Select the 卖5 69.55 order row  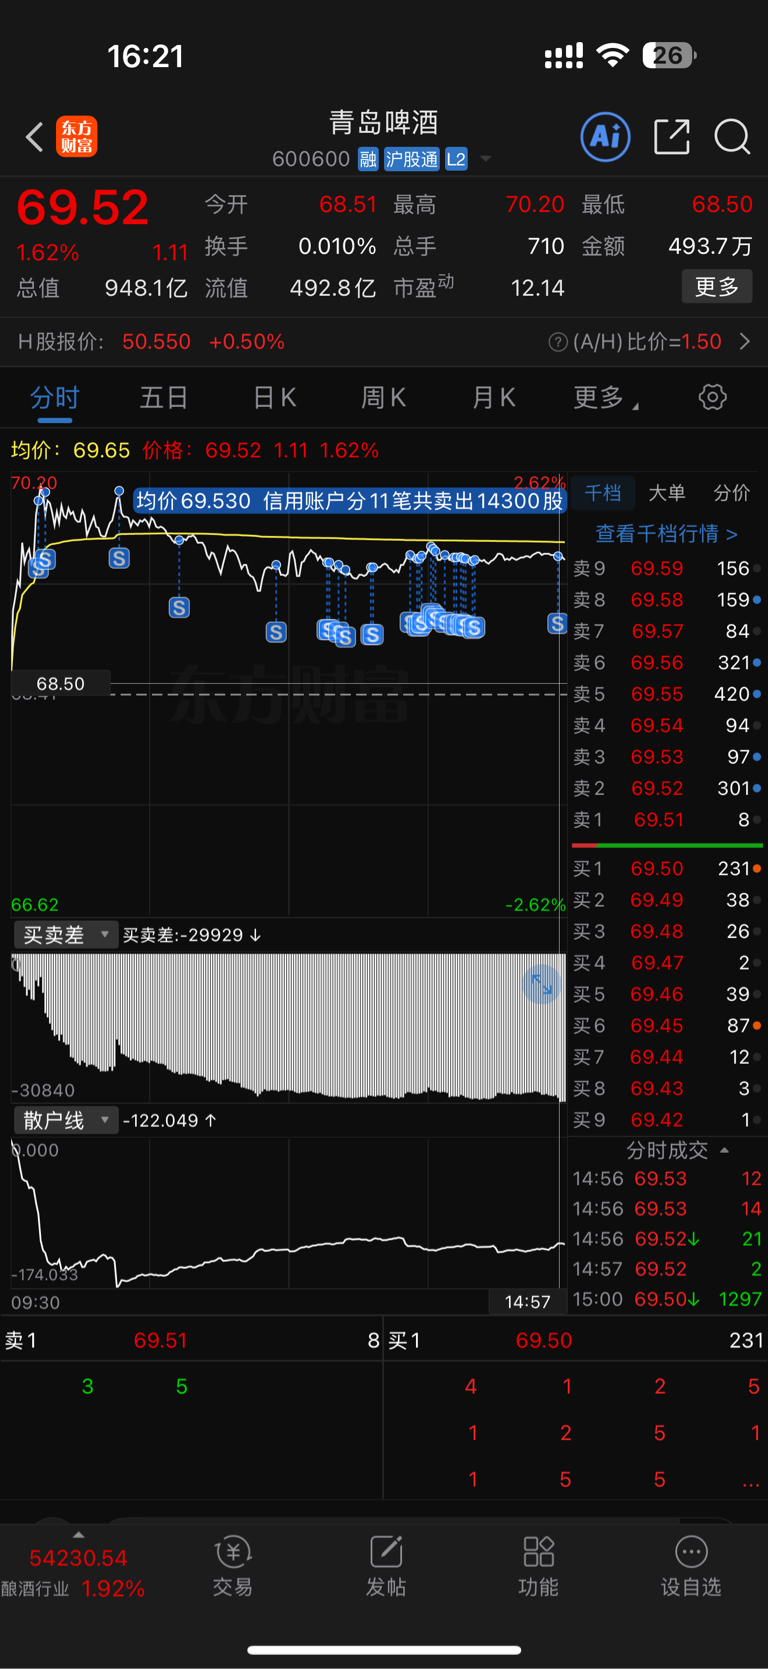(667, 694)
